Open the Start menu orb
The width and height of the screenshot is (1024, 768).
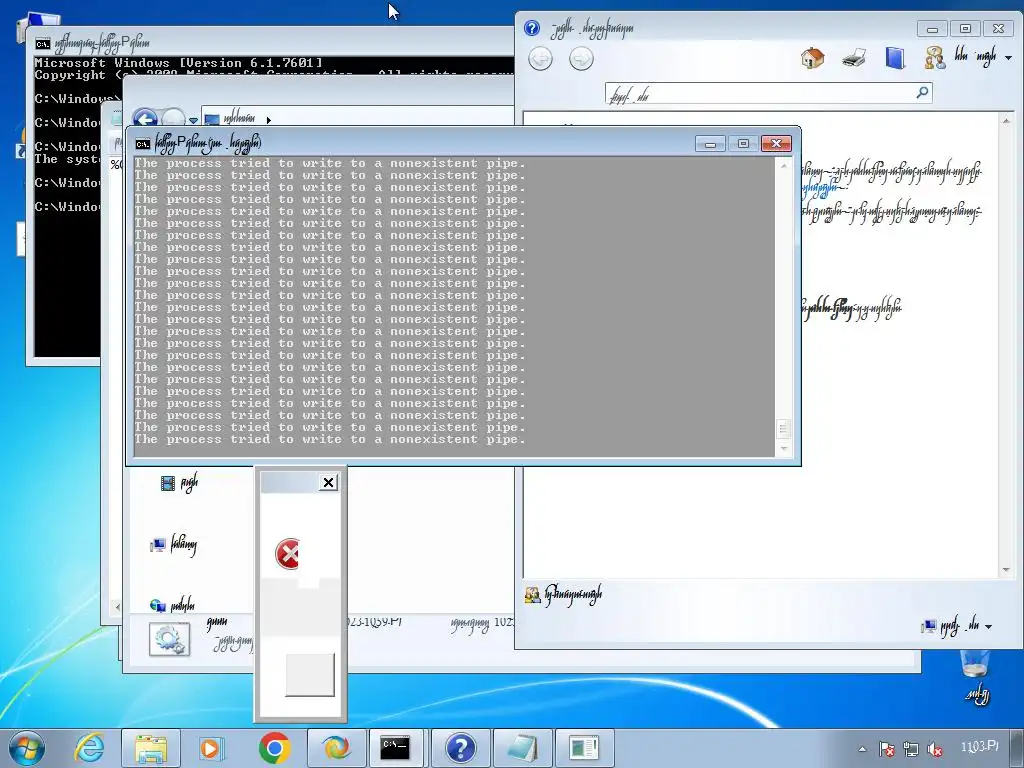click(27, 748)
